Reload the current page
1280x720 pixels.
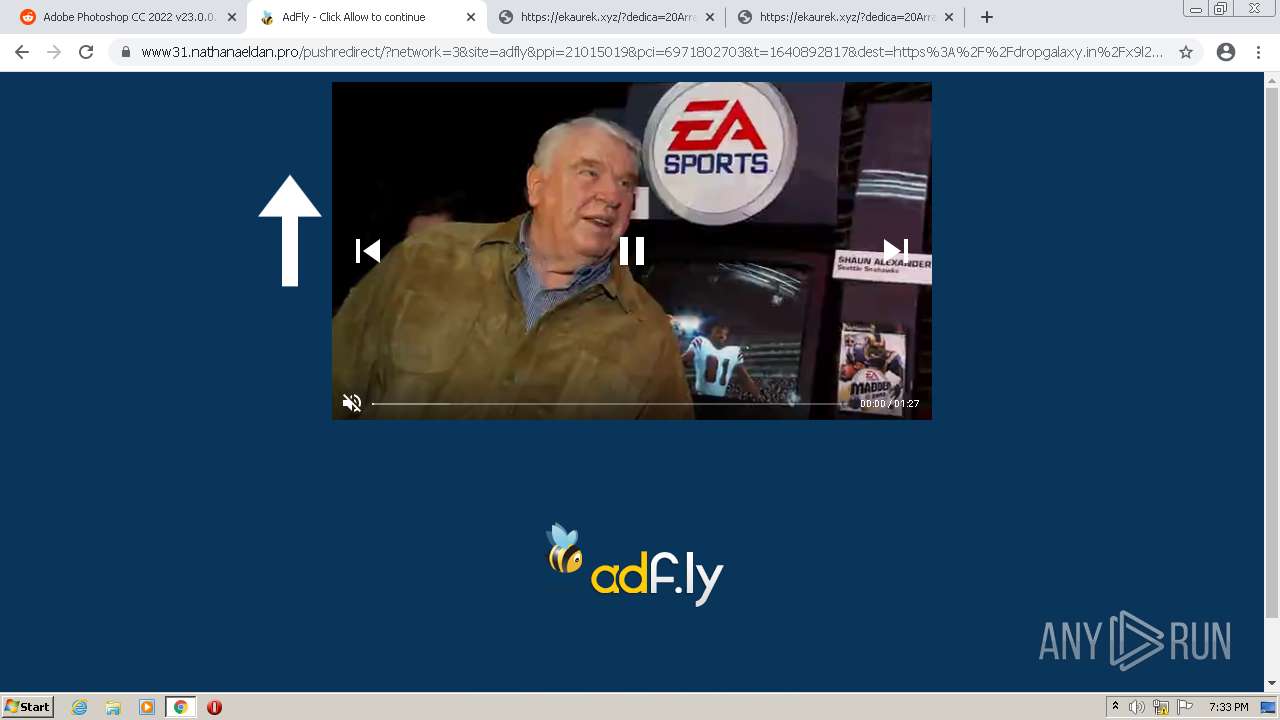tap(86, 52)
